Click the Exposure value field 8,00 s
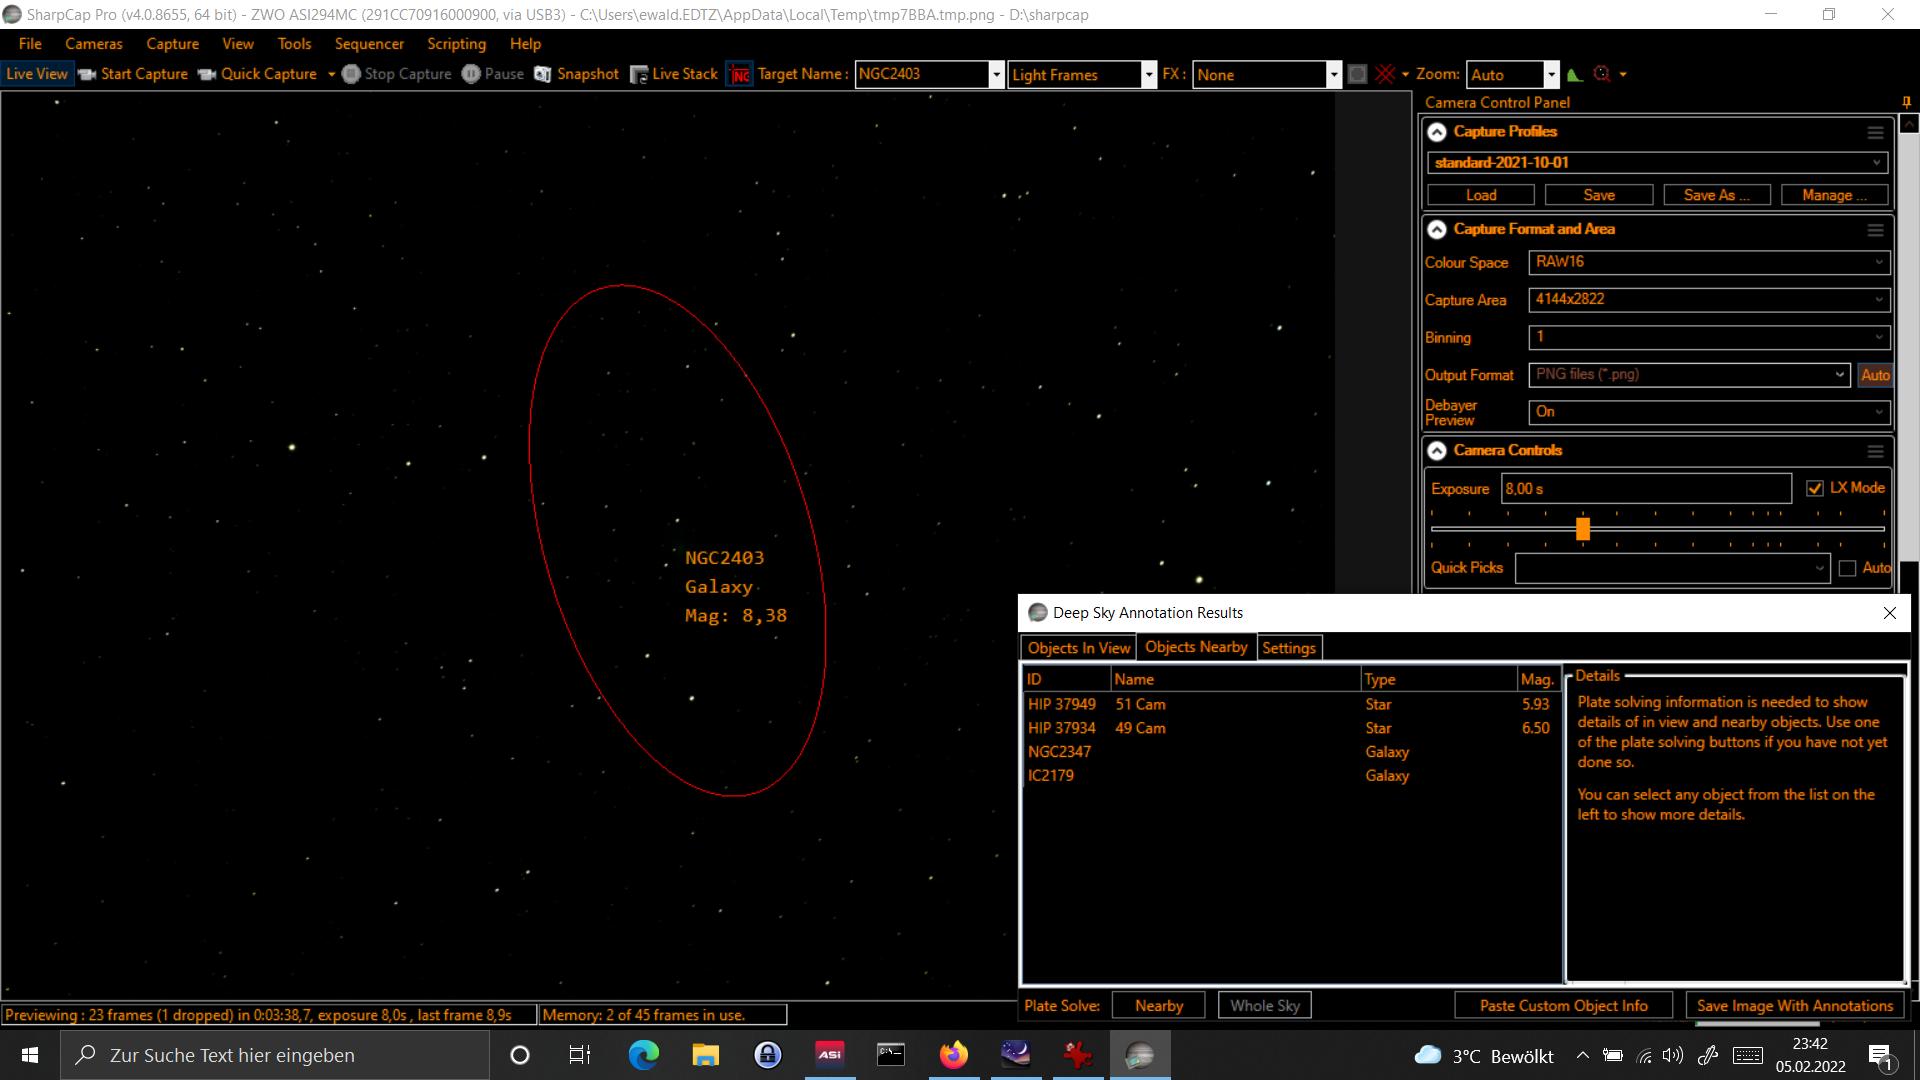 click(x=1646, y=489)
